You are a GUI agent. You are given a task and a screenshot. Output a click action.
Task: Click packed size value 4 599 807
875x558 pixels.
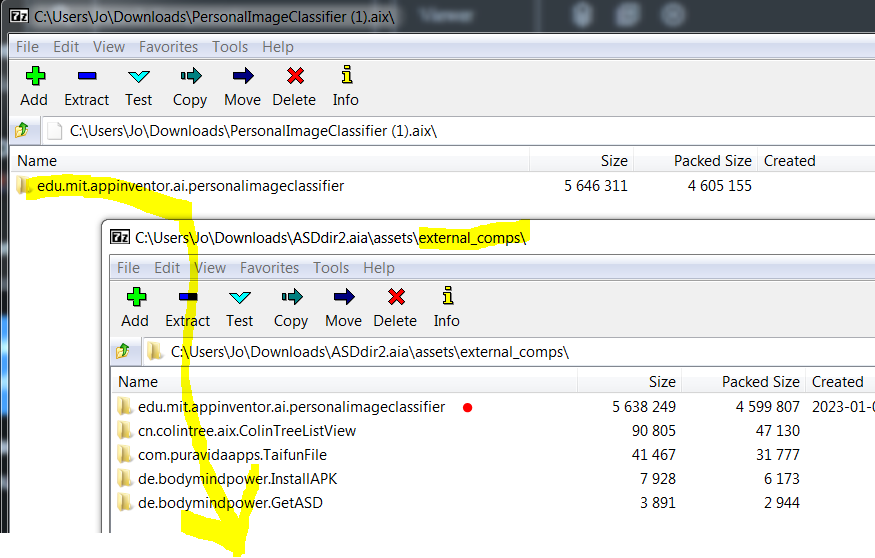point(767,407)
